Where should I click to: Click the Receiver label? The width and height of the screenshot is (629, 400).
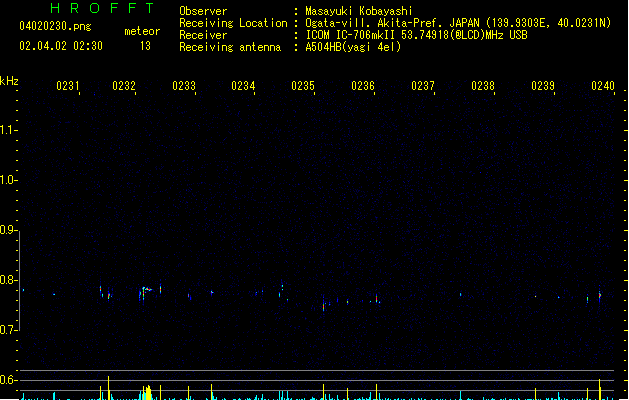pos(203,35)
